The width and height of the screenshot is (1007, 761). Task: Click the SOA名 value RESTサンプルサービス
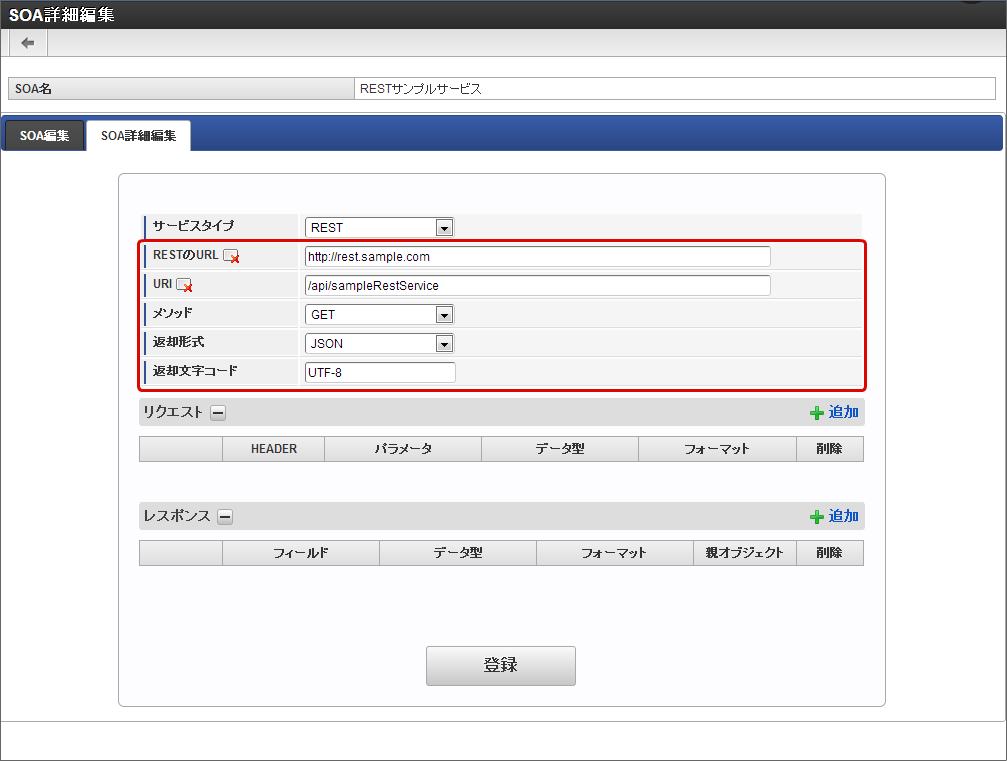coord(421,89)
